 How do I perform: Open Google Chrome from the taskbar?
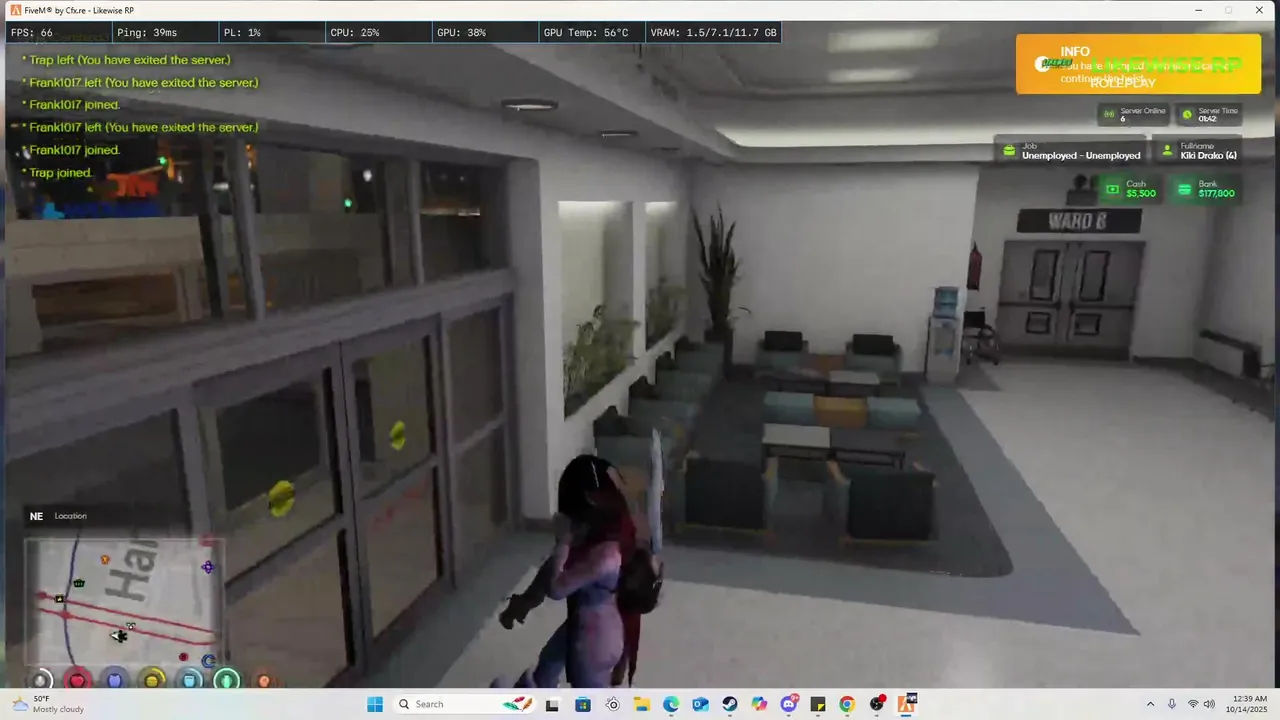pos(847,704)
